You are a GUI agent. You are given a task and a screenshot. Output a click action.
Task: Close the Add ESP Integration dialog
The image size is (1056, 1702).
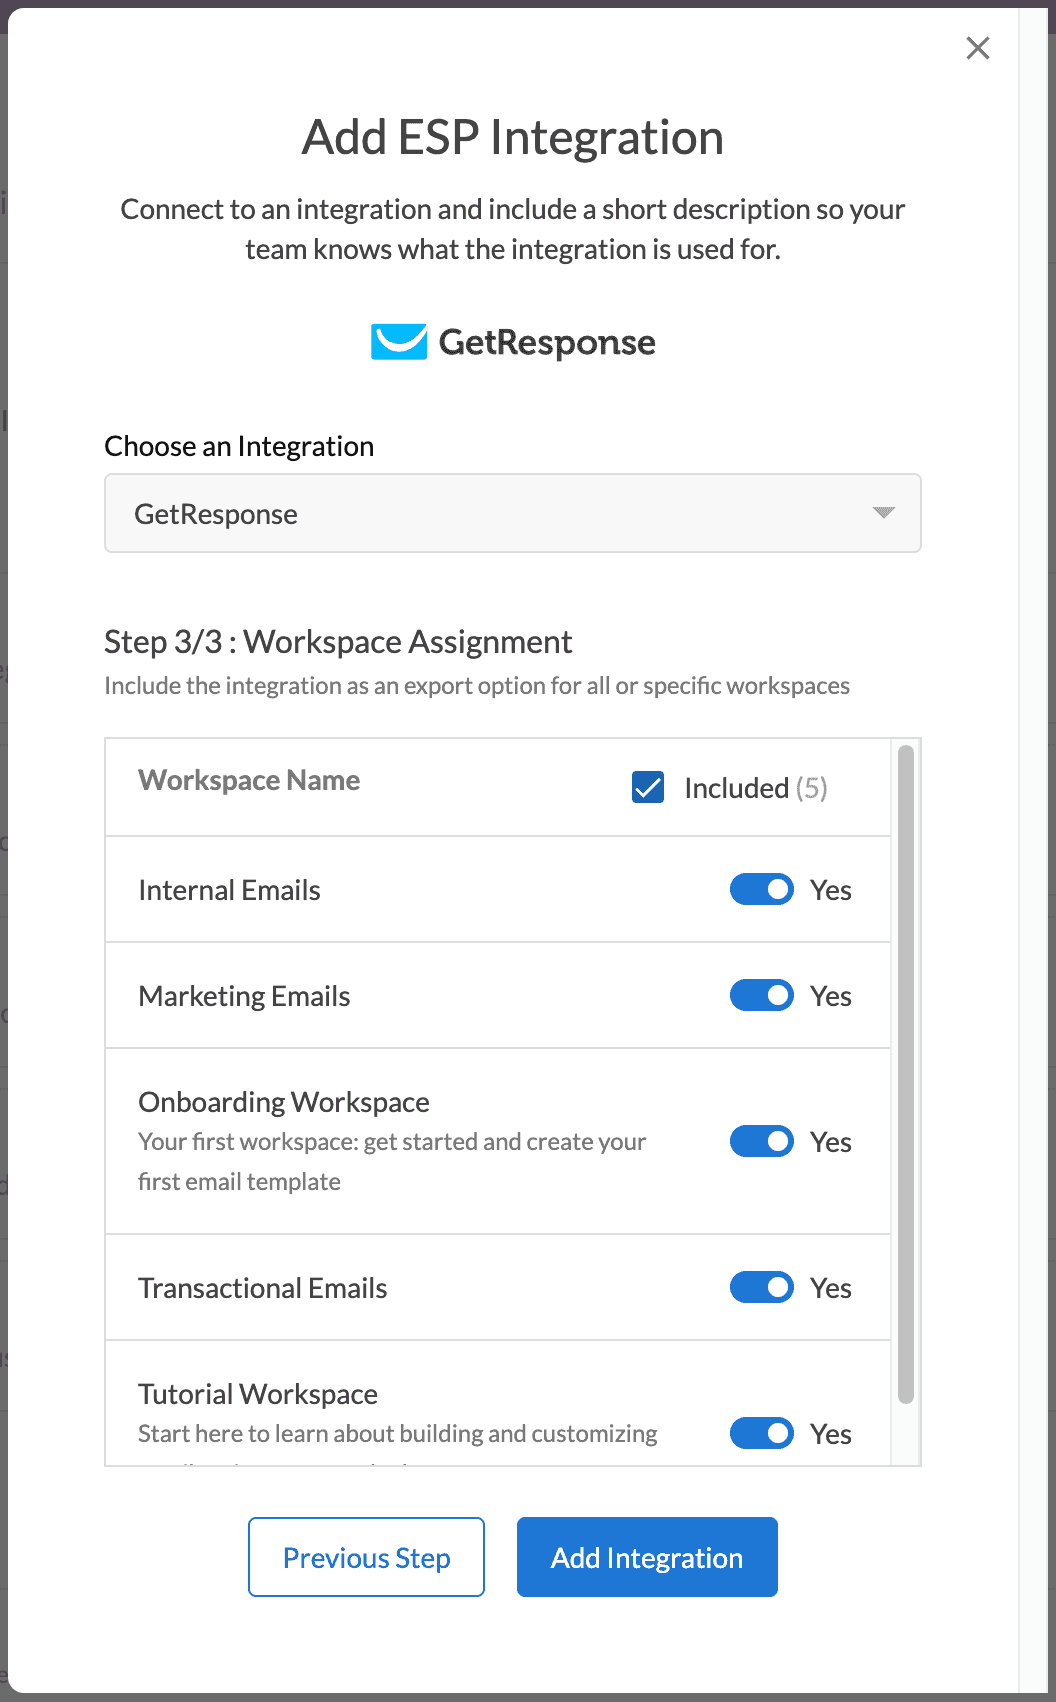(x=978, y=48)
